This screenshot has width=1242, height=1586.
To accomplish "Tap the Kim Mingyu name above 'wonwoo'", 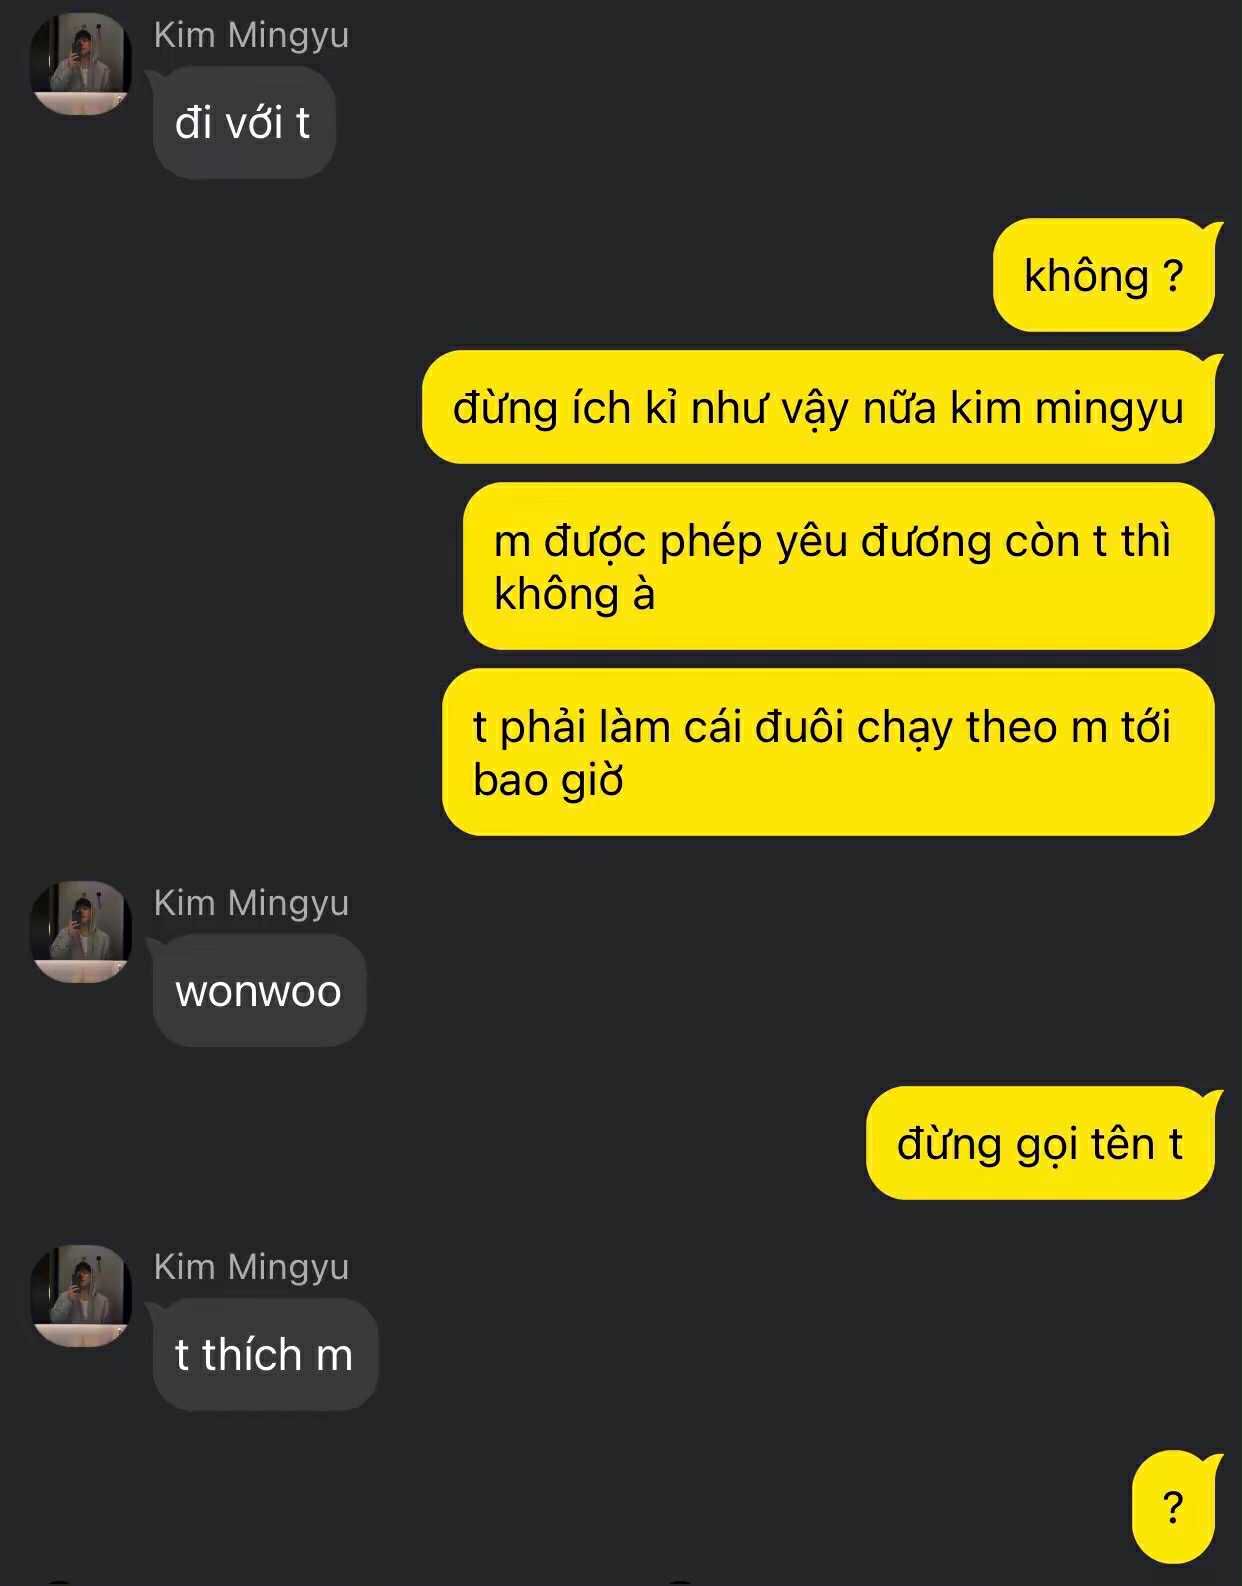I will click(x=251, y=903).
